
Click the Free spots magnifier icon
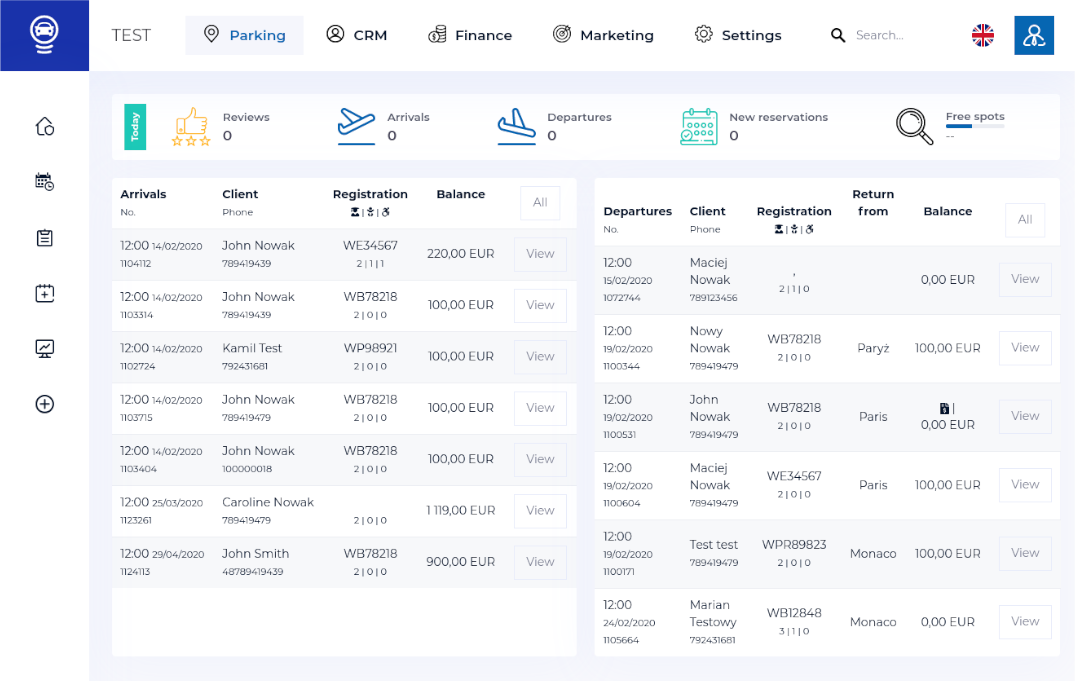pos(914,126)
